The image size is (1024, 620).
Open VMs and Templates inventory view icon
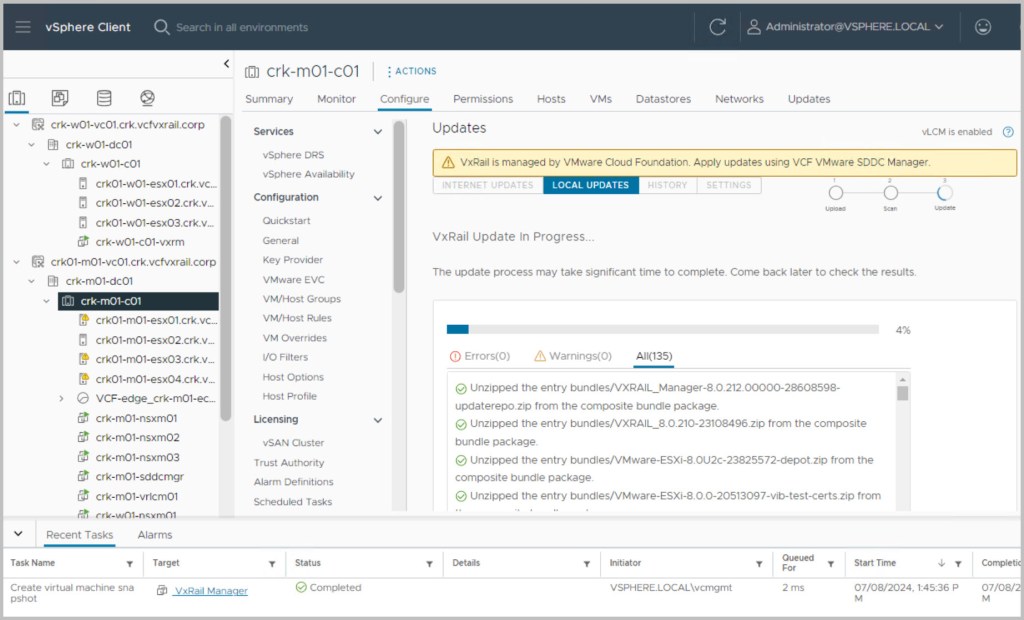click(60, 98)
